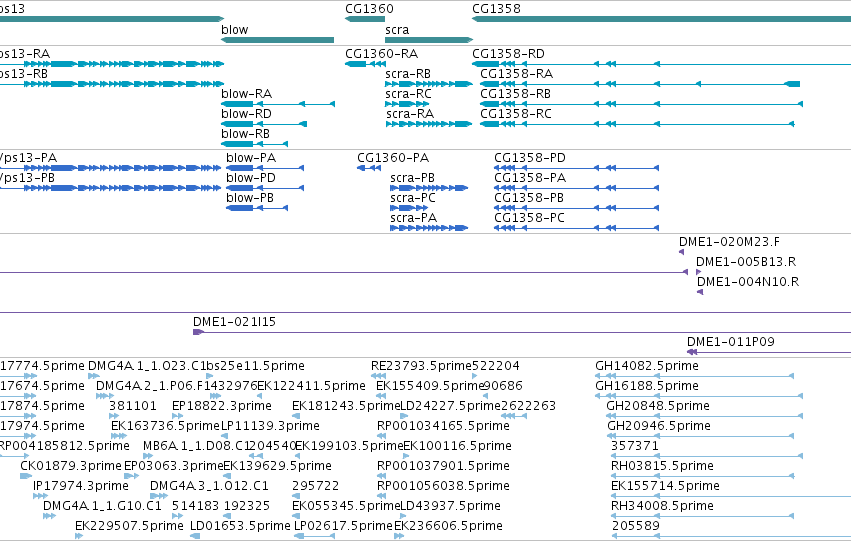Select transcript blow-RD

pos(264,124)
